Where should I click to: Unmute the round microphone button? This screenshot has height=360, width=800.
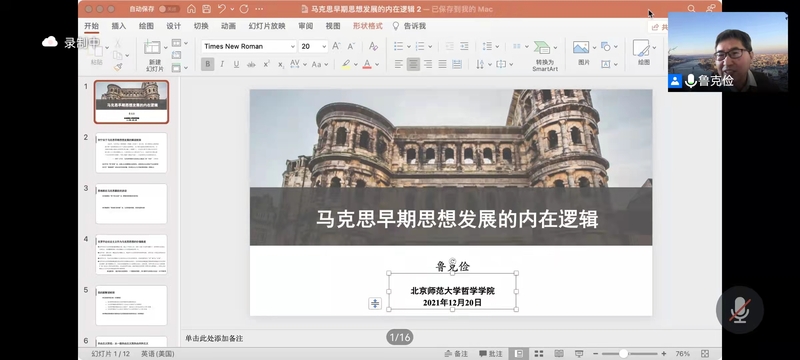pos(739,310)
